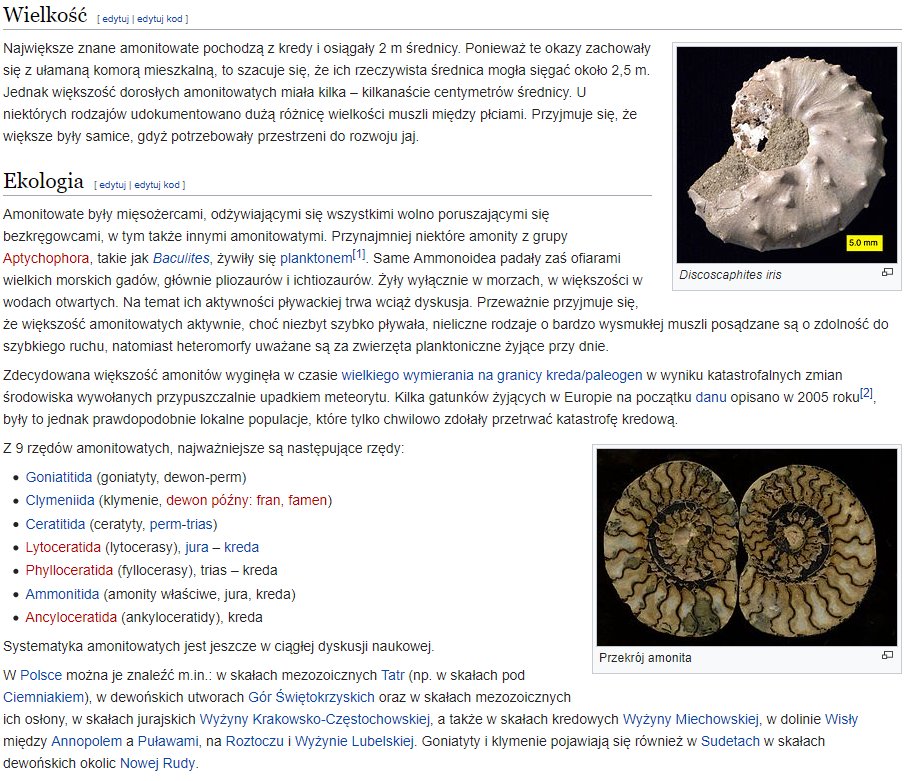Click 'edytuj' next to Ekologia heading
908x781 pixels.
point(112,185)
